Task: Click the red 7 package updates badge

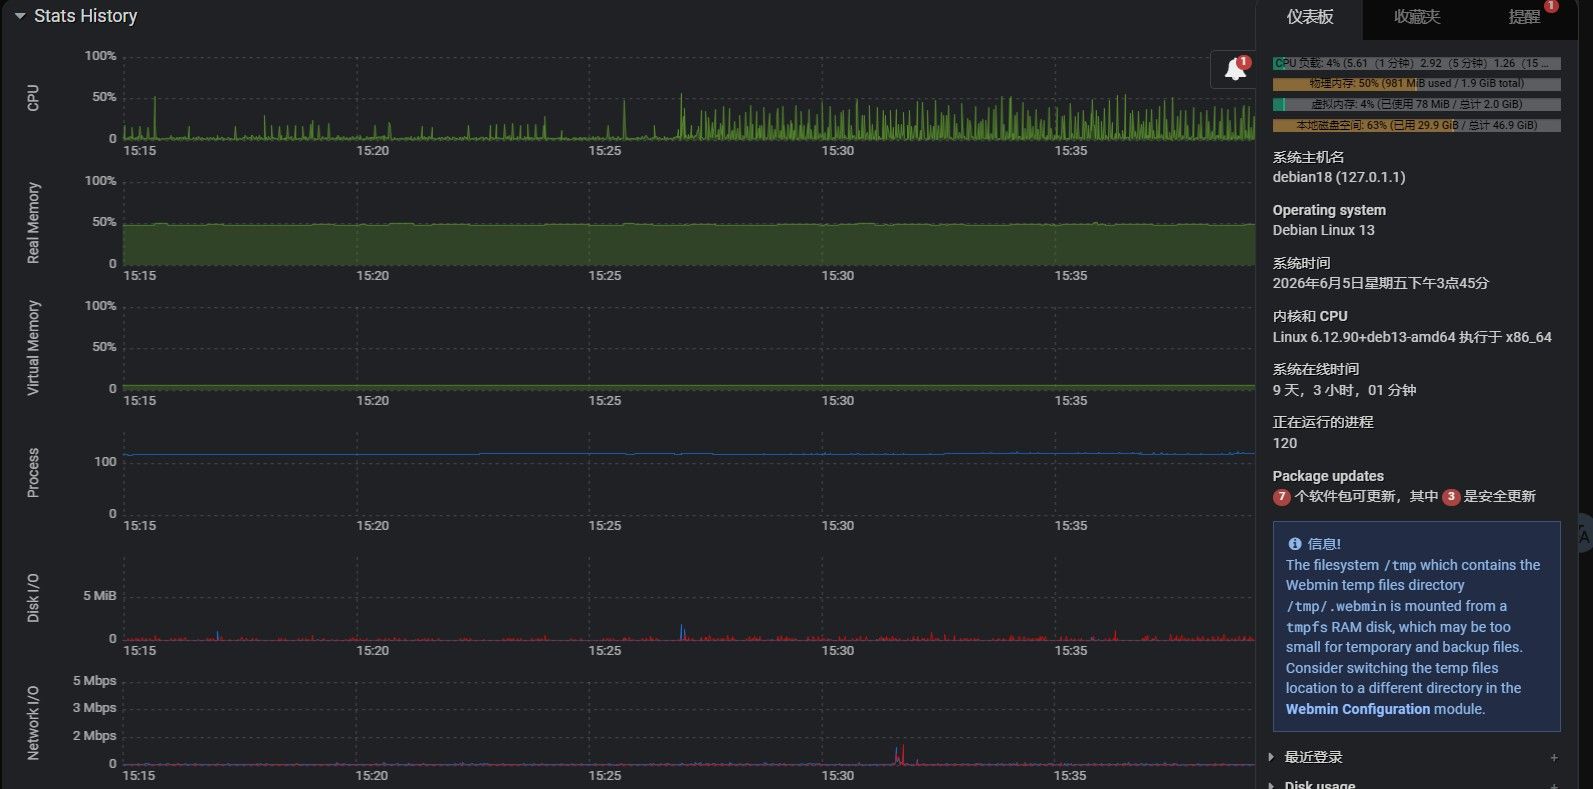Action: point(1281,497)
